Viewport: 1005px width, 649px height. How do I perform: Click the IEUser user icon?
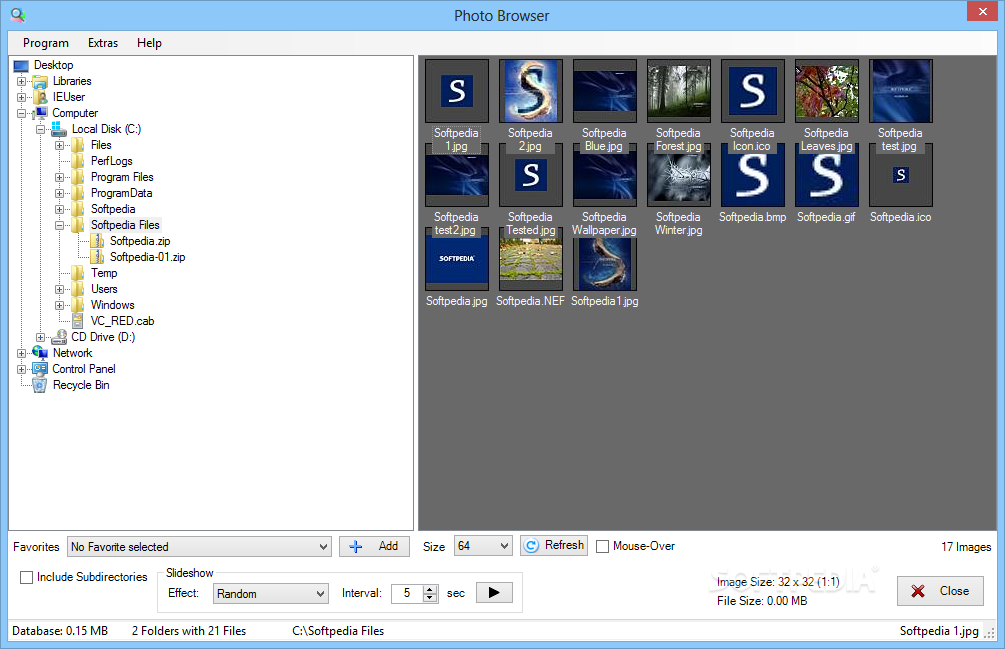point(40,97)
